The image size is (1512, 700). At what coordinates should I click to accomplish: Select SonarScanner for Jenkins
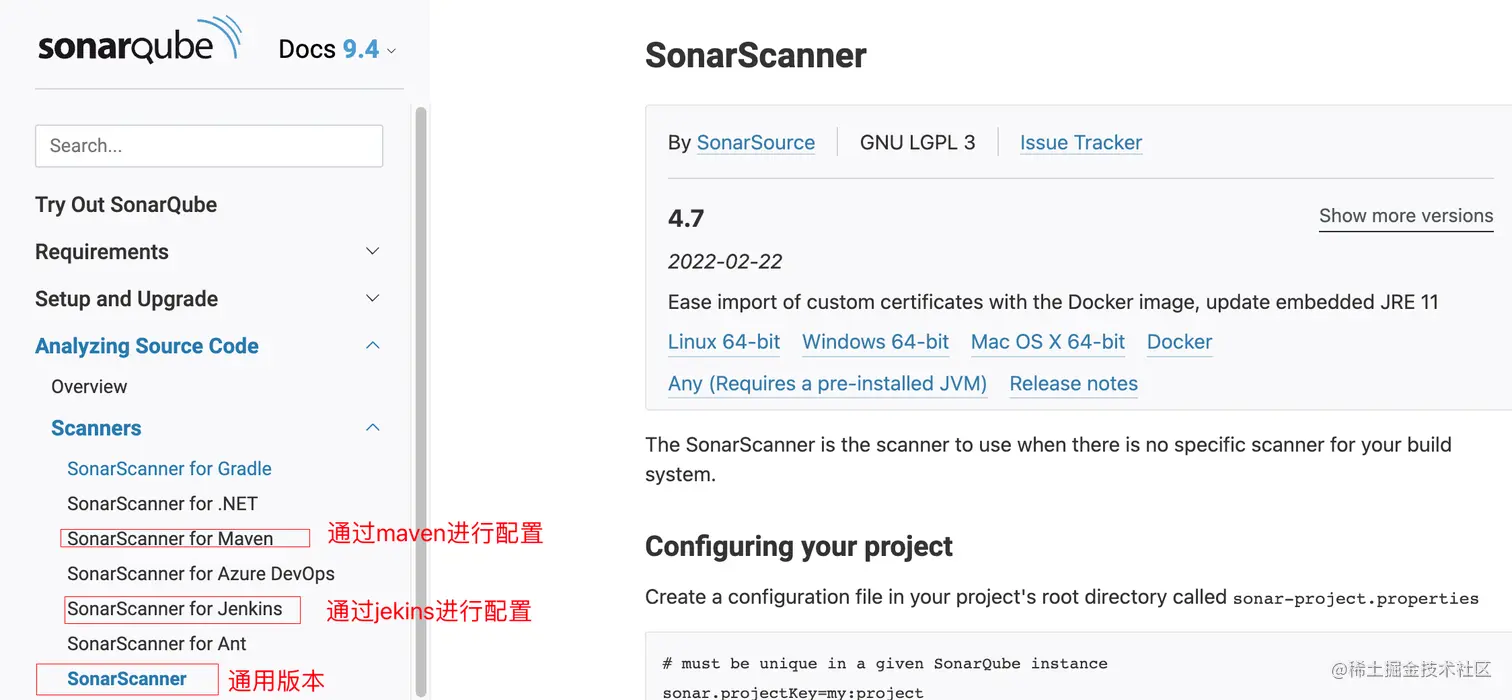175,609
